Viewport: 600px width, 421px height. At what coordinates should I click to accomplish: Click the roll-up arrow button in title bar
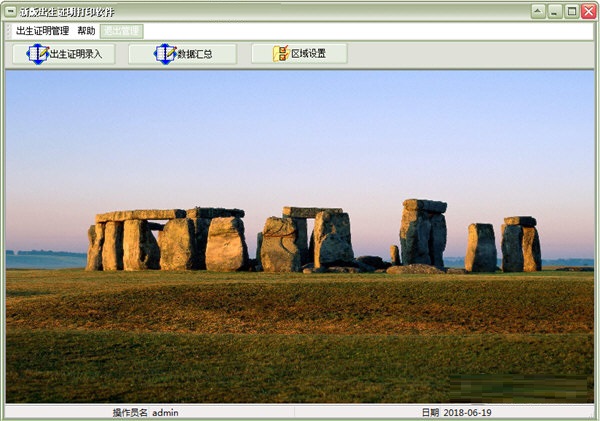tap(538, 11)
